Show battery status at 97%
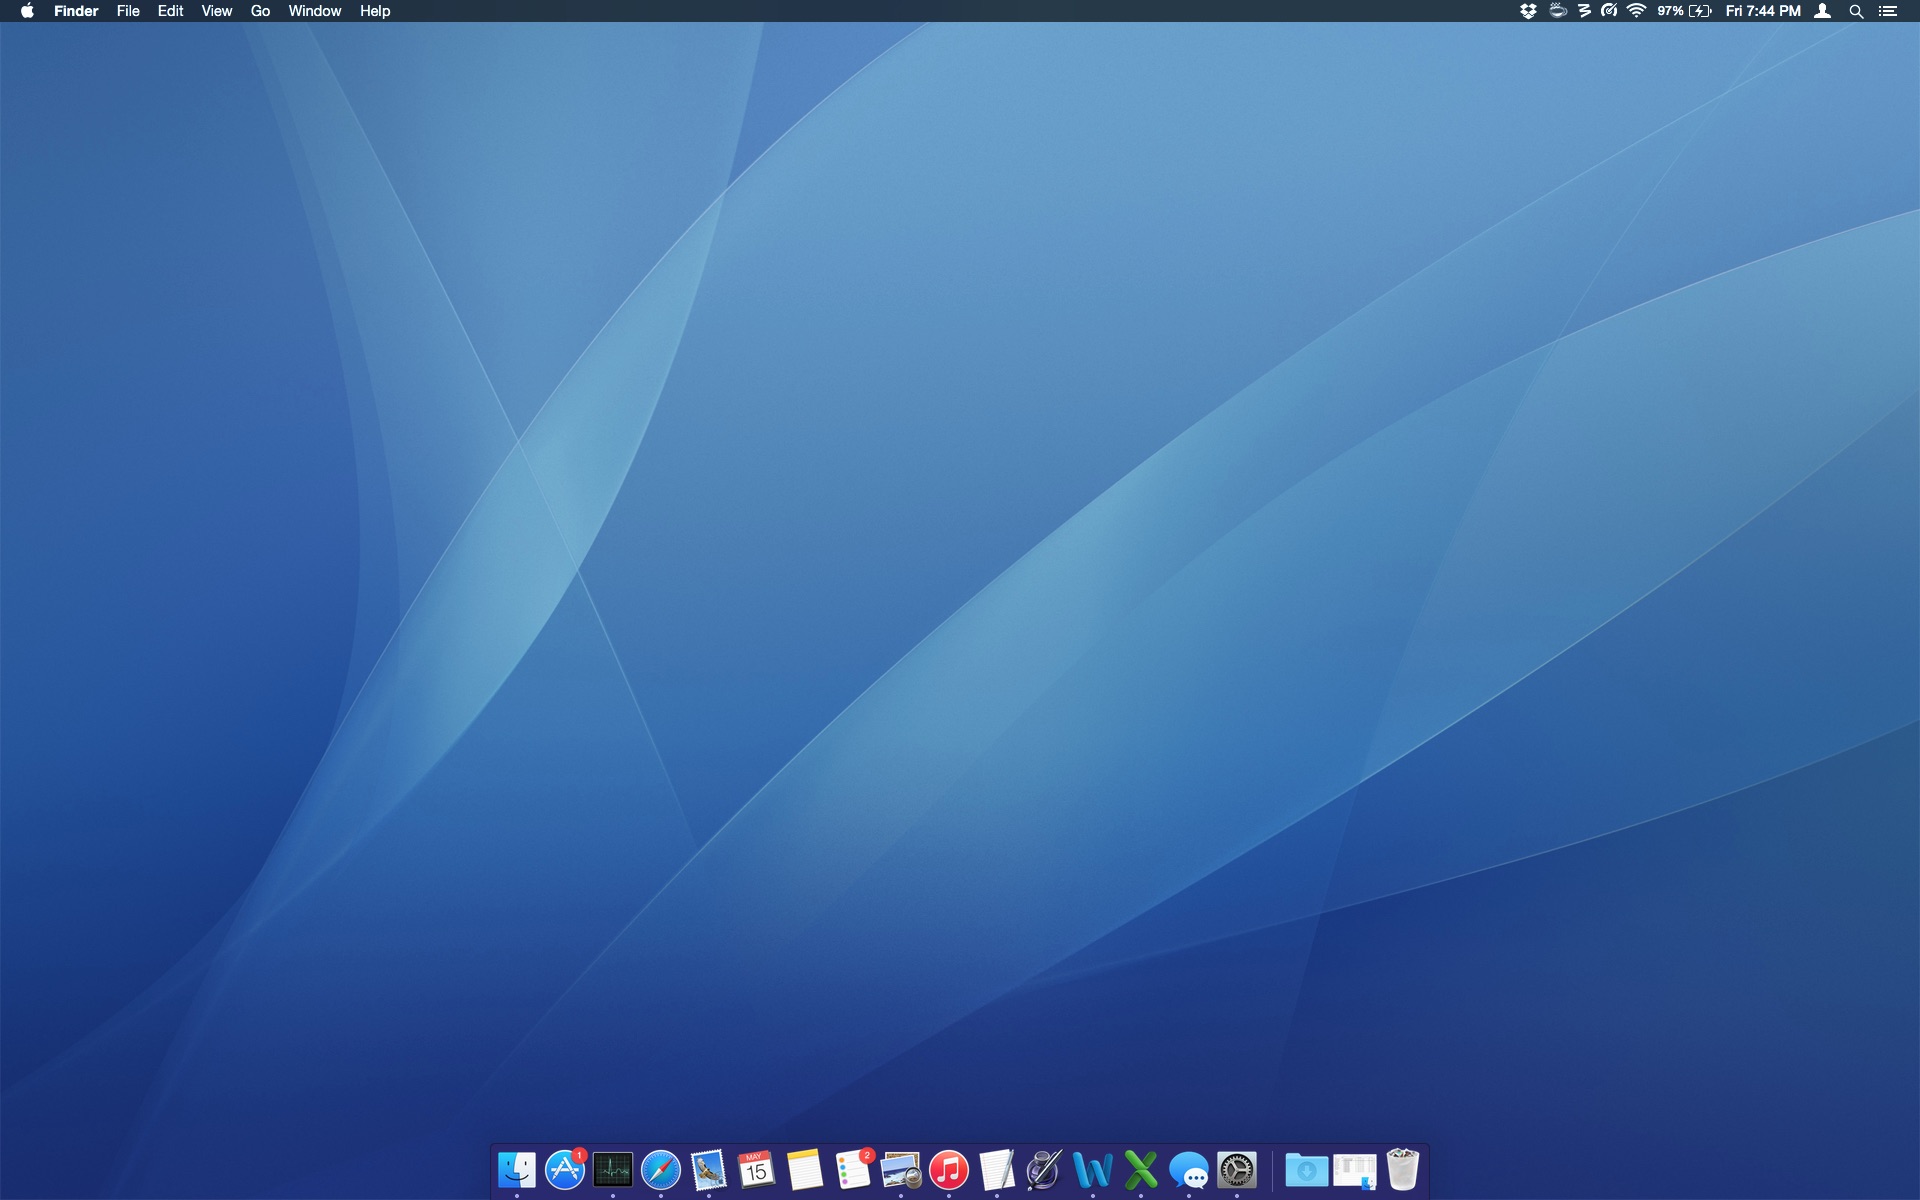Viewport: 1920px width, 1200px height. coord(1685,11)
